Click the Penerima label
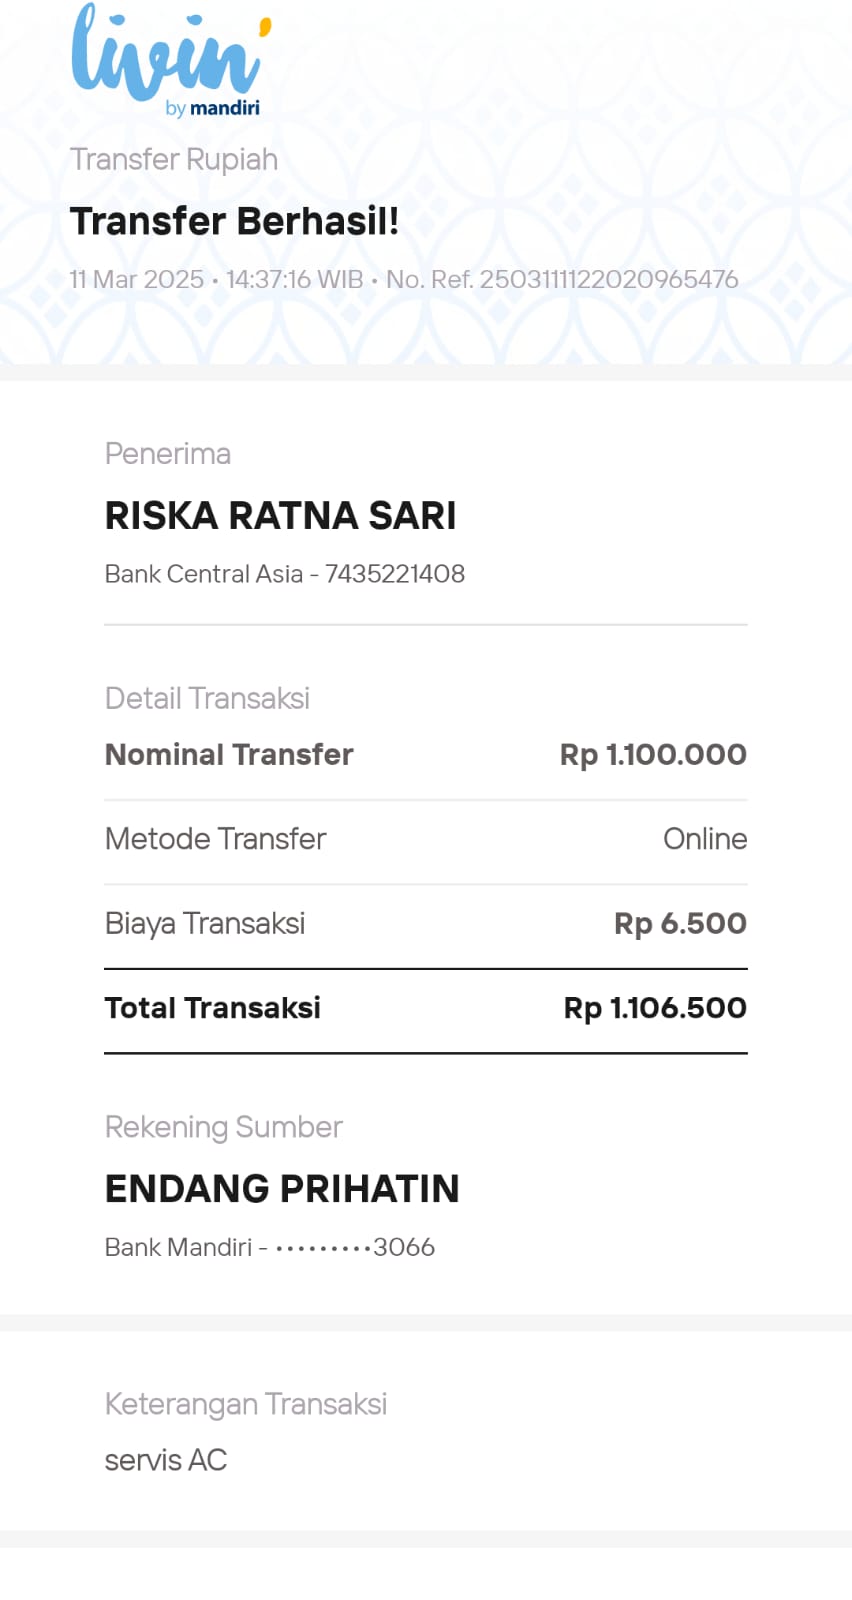This screenshot has width=852, height=1600. pyautogui.click(x=168, y=454)
